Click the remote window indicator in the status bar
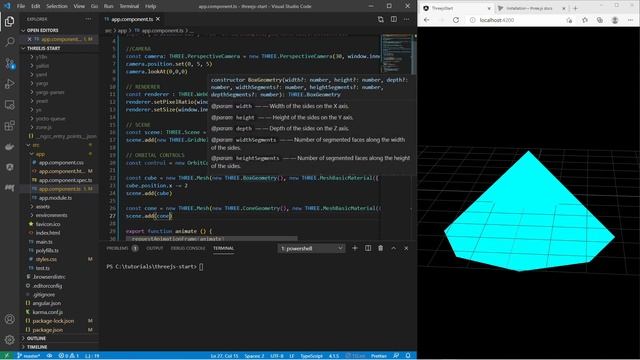The height and width of the screenshot is (360, 640). (7, 356)
